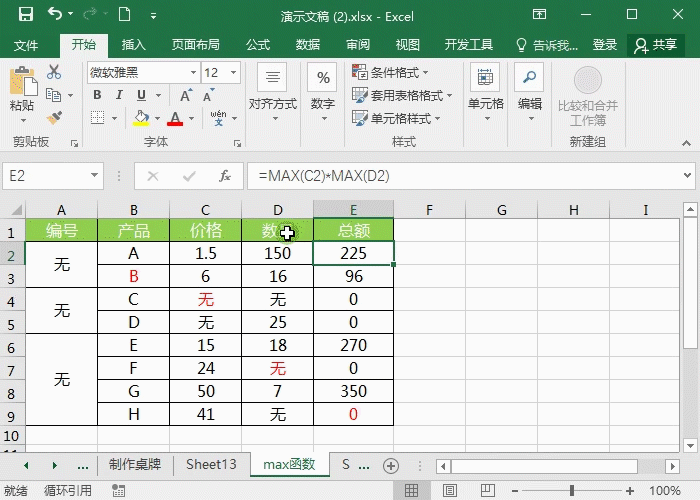Open the Name Box dropdown showing E2
The height and width of the screenshot is (500, 700).
click(x=94, y=176)
